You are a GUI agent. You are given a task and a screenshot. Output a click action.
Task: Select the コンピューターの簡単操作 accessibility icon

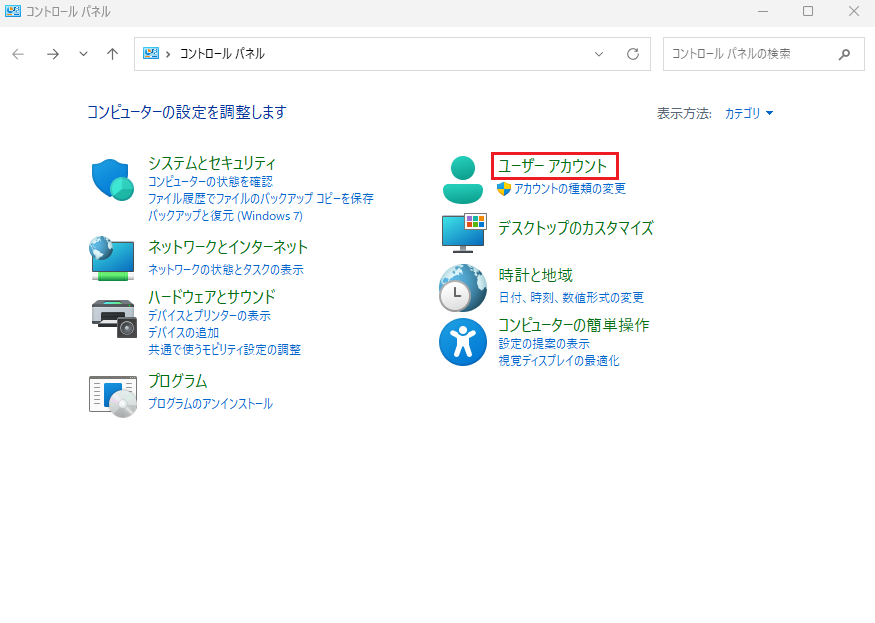point(462,341)
